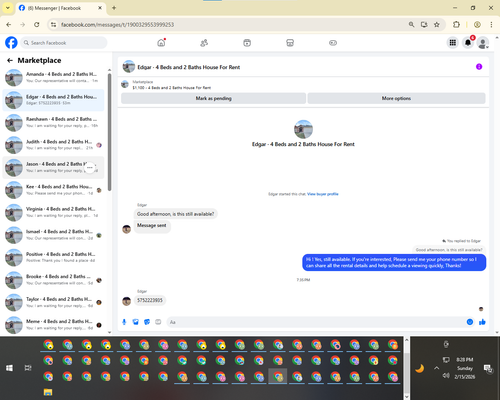
Task: Attach a file or photo icon
Action: click(135, 322)
